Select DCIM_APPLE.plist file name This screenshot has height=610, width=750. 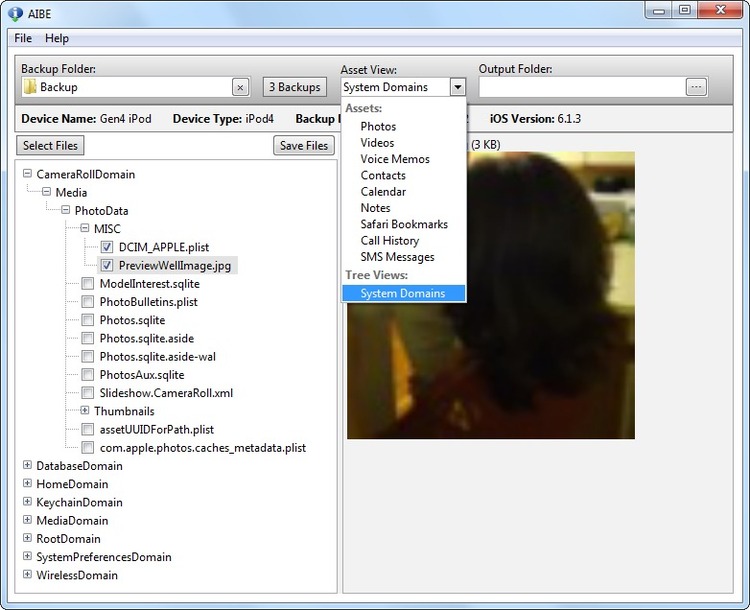click(x=164, y=247)
